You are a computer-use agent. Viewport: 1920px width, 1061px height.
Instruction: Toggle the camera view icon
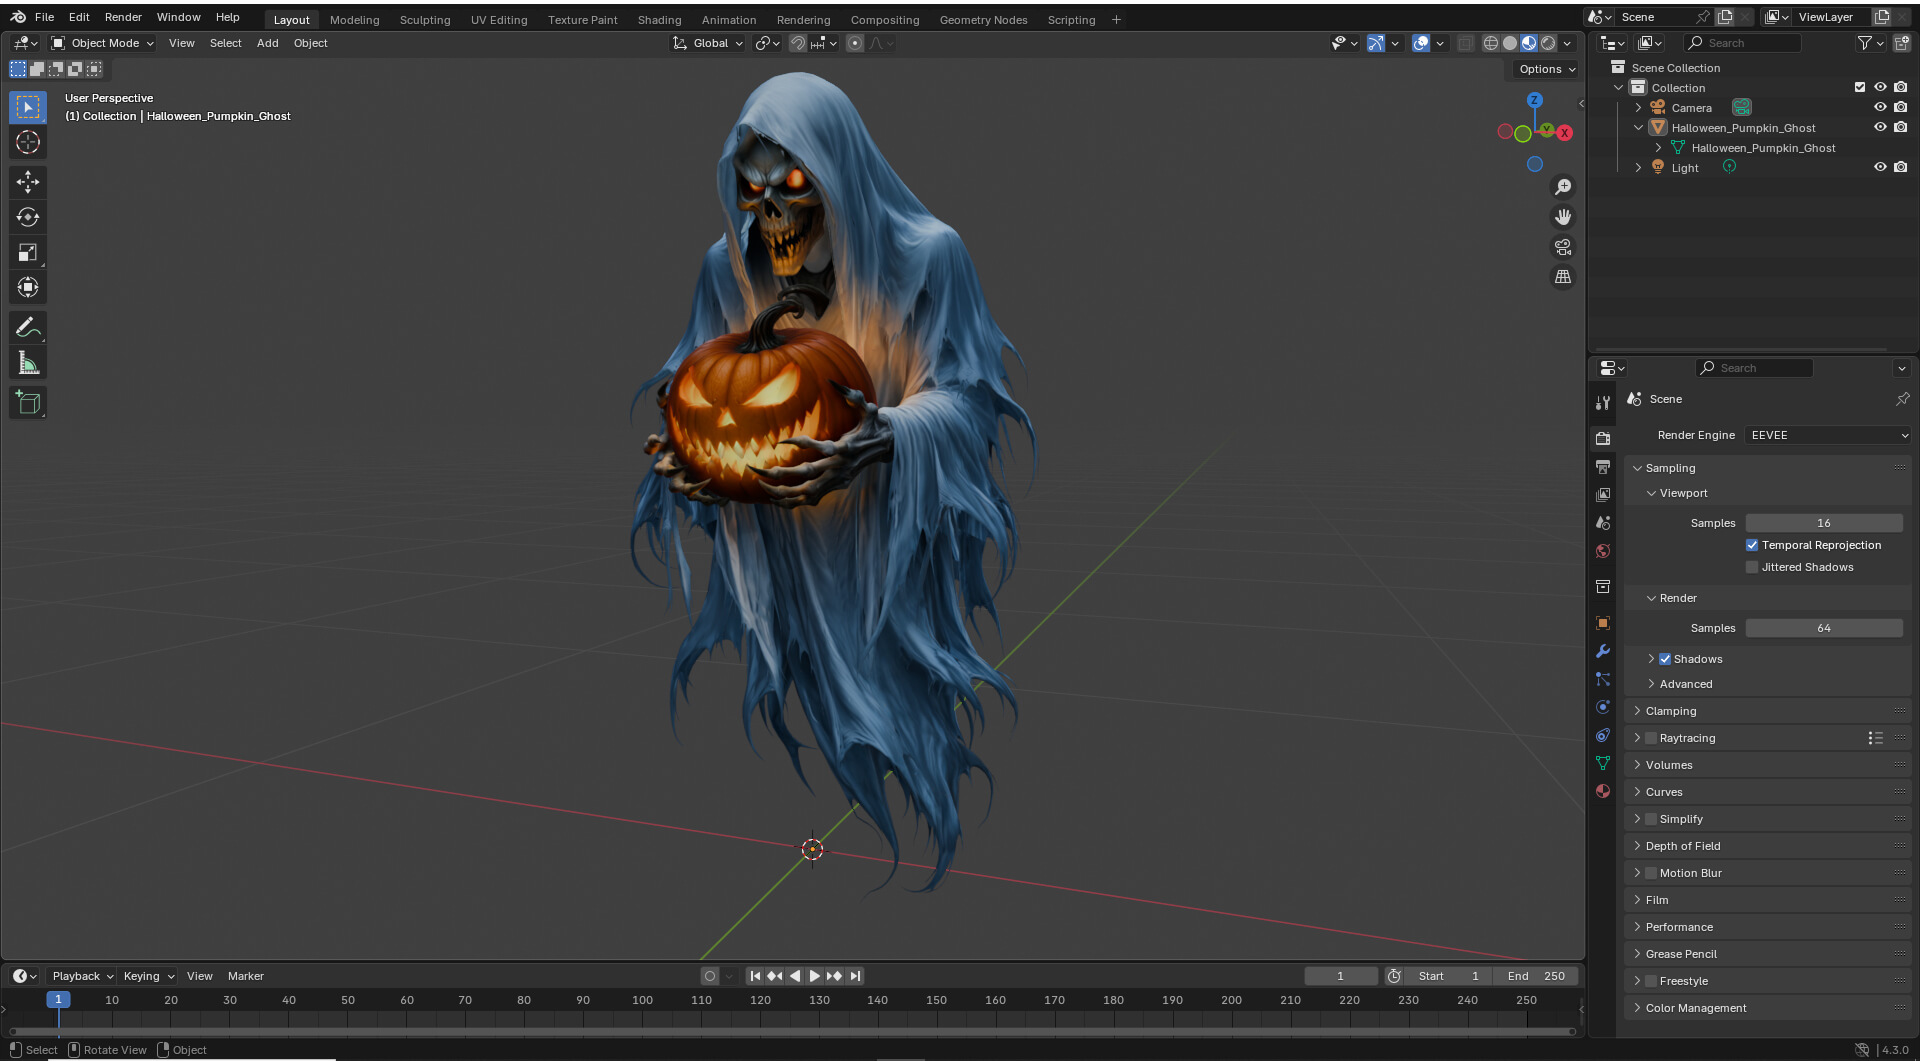[1563, 247]
